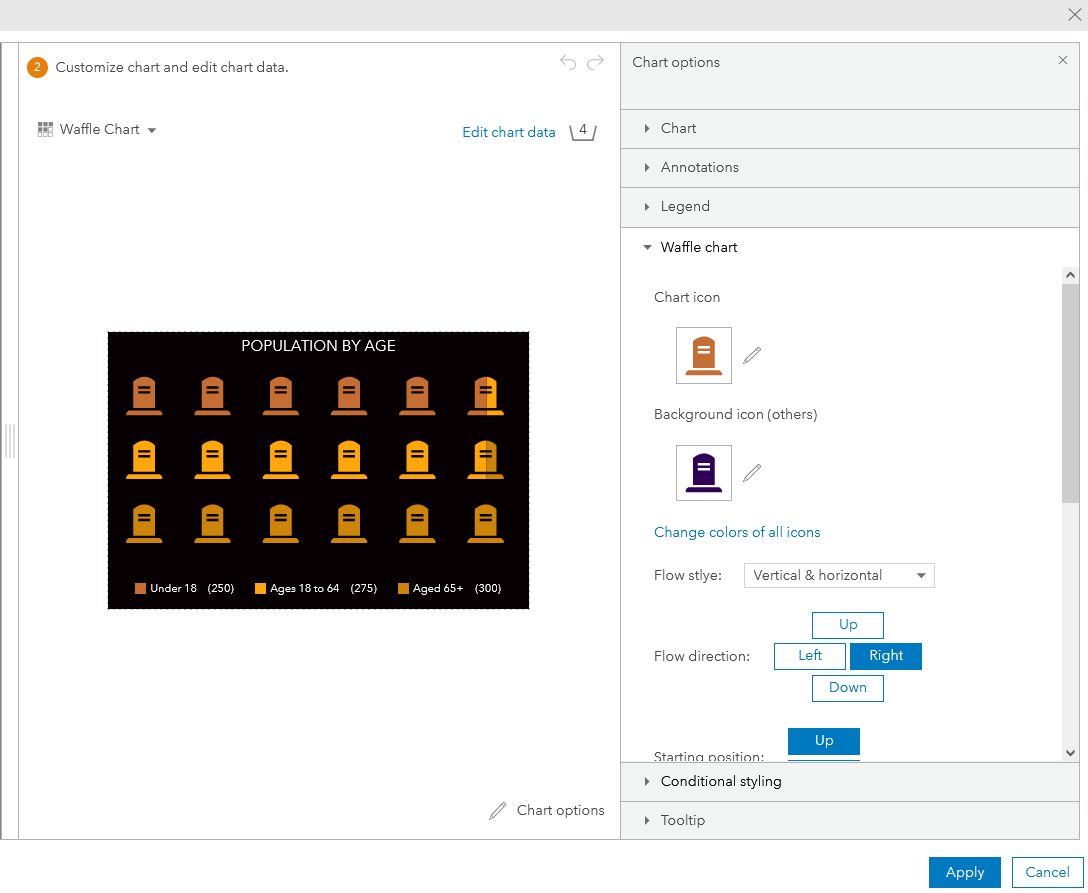
Task: Set Flow direction to Up
Action: (848, 624)
